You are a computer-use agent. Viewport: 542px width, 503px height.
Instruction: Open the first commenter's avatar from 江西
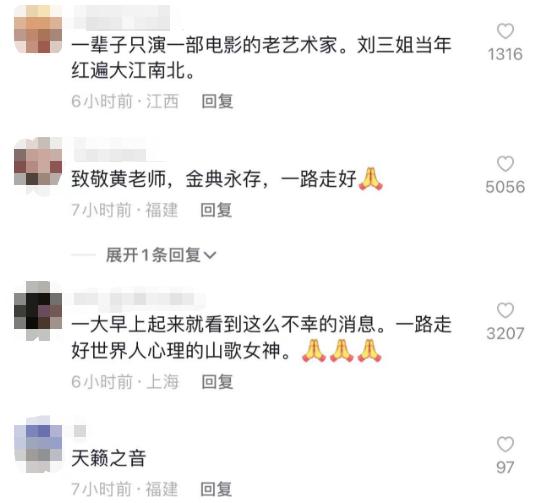click(x=38, y=29)
